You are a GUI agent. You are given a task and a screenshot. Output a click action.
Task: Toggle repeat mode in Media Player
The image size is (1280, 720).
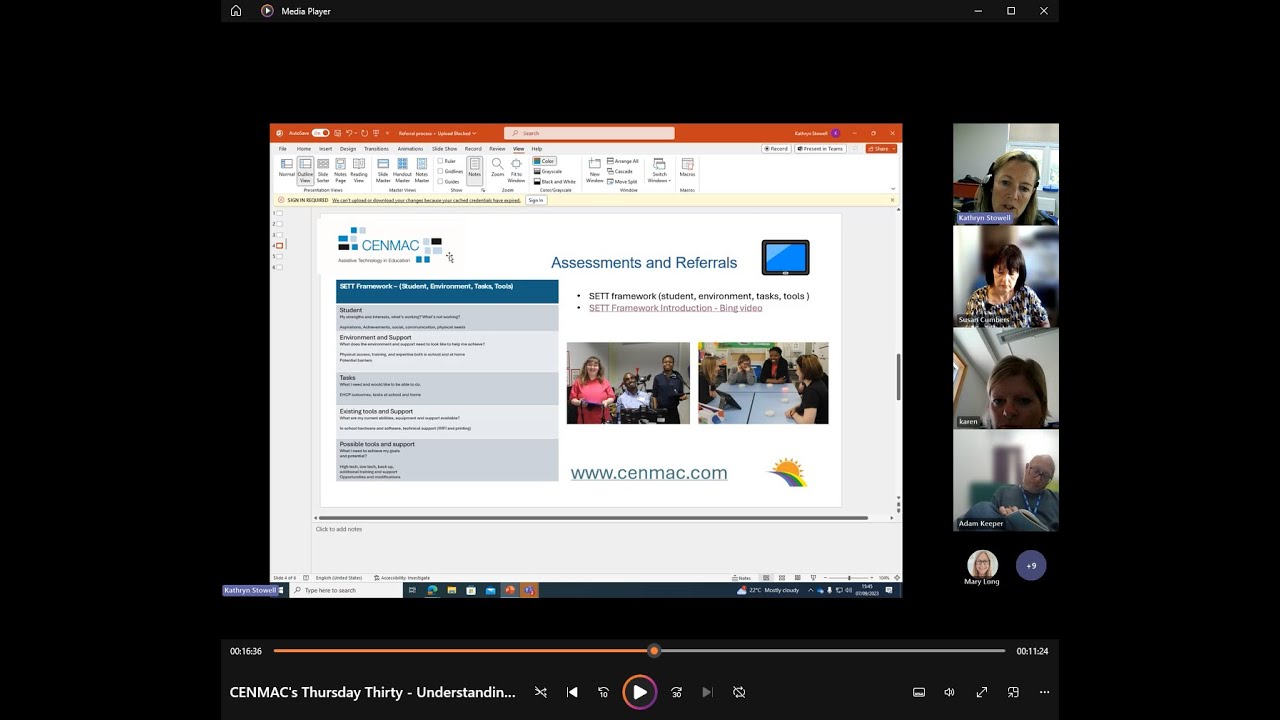tap(739, 692)
